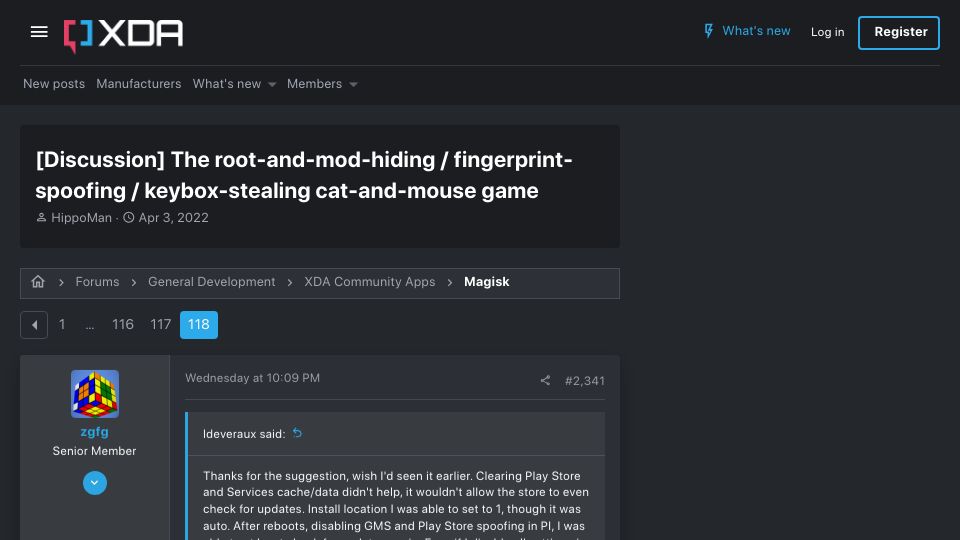This screenshot has height=540, width=960.
Task: Go to previous page arrow
Action: (34, 324)
